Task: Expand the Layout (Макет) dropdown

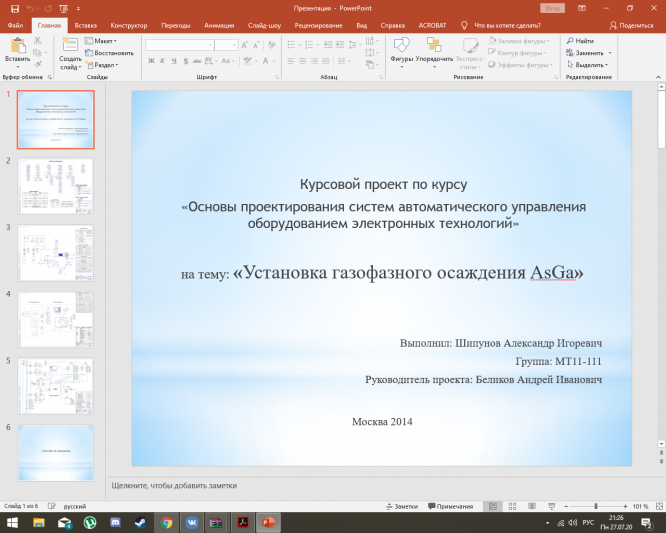Action: pos(103,41)
